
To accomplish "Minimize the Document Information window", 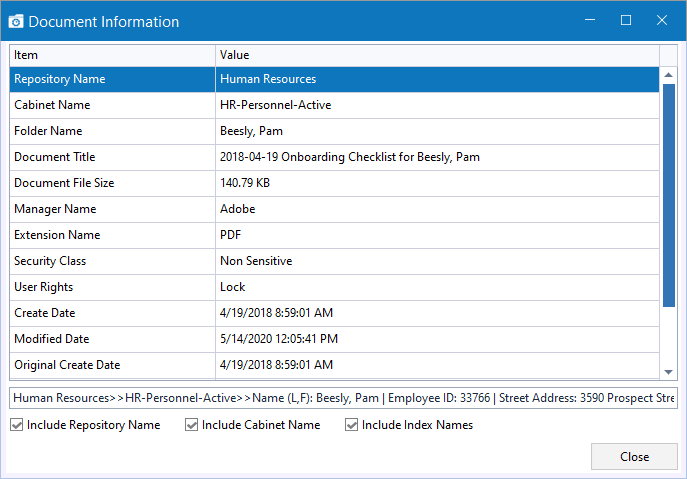I will coord(590,20).
